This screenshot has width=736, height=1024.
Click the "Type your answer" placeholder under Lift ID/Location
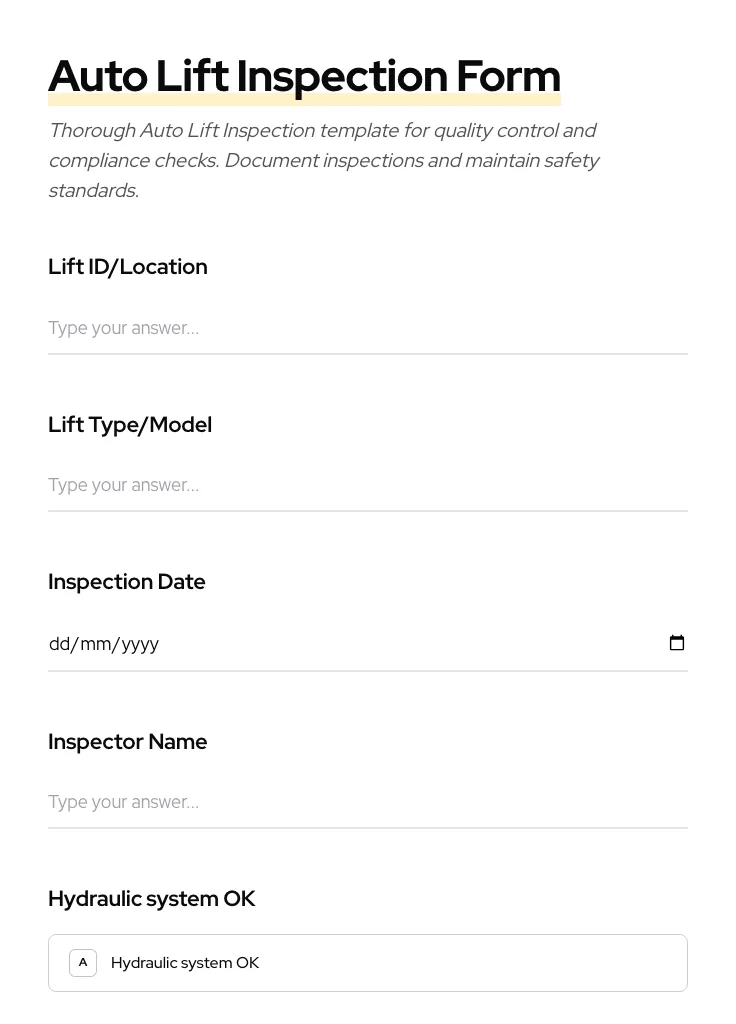(x=123, y=328)
